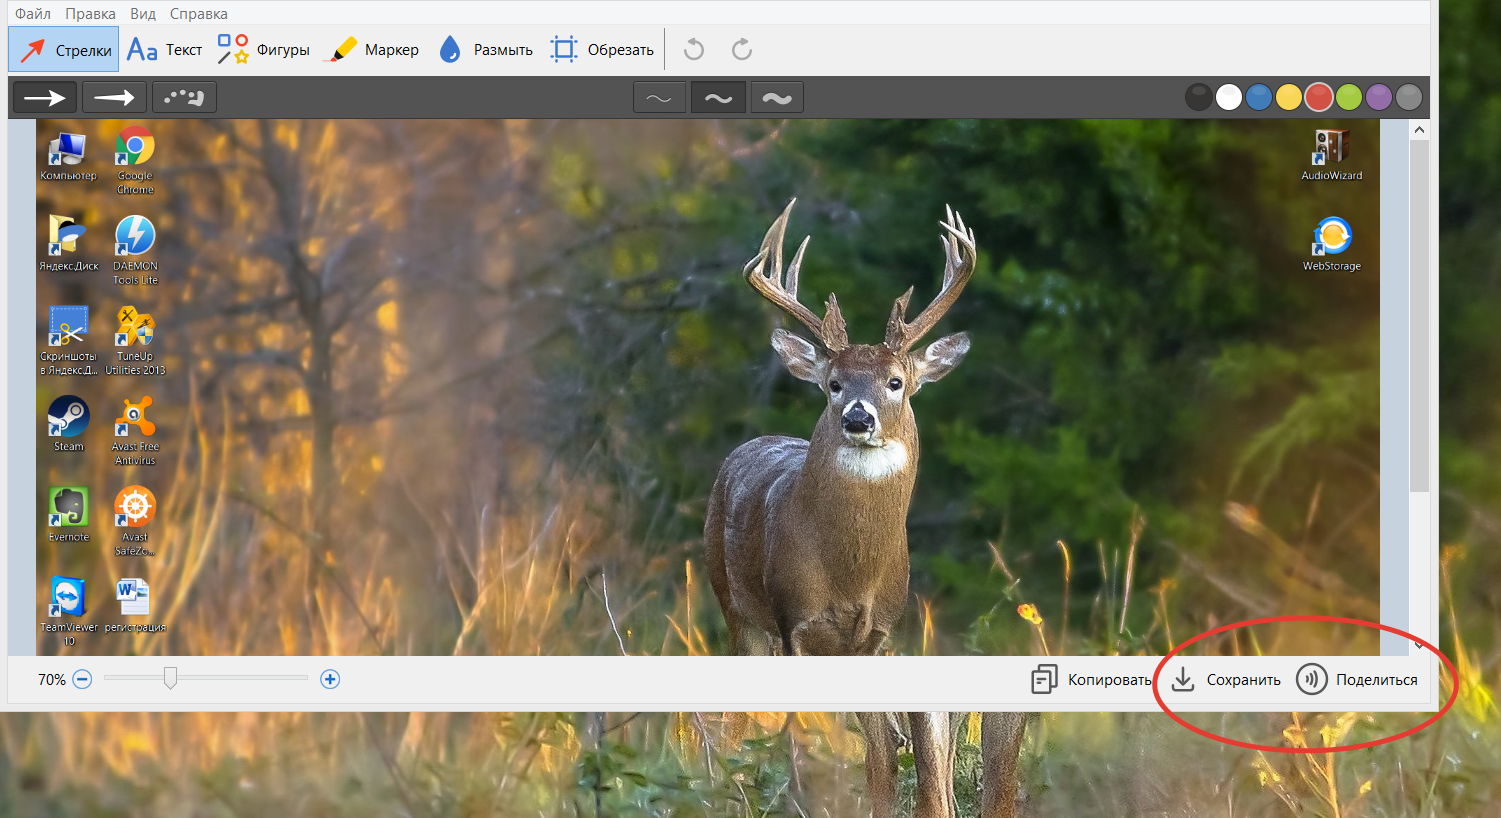
Task: Click the Evernote icon in the image
Action: click(68, 514)
